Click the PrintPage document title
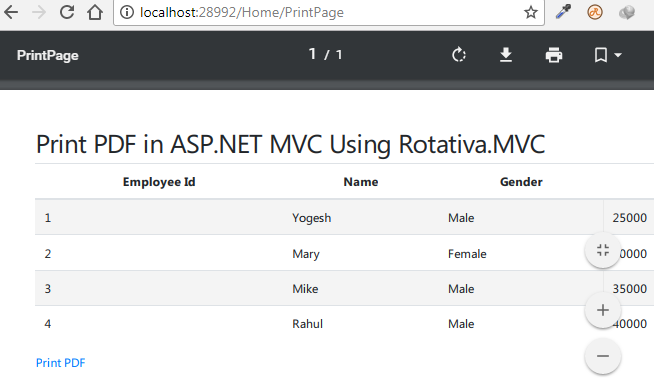This screenshot has height=381, width=654. (48, 55)
